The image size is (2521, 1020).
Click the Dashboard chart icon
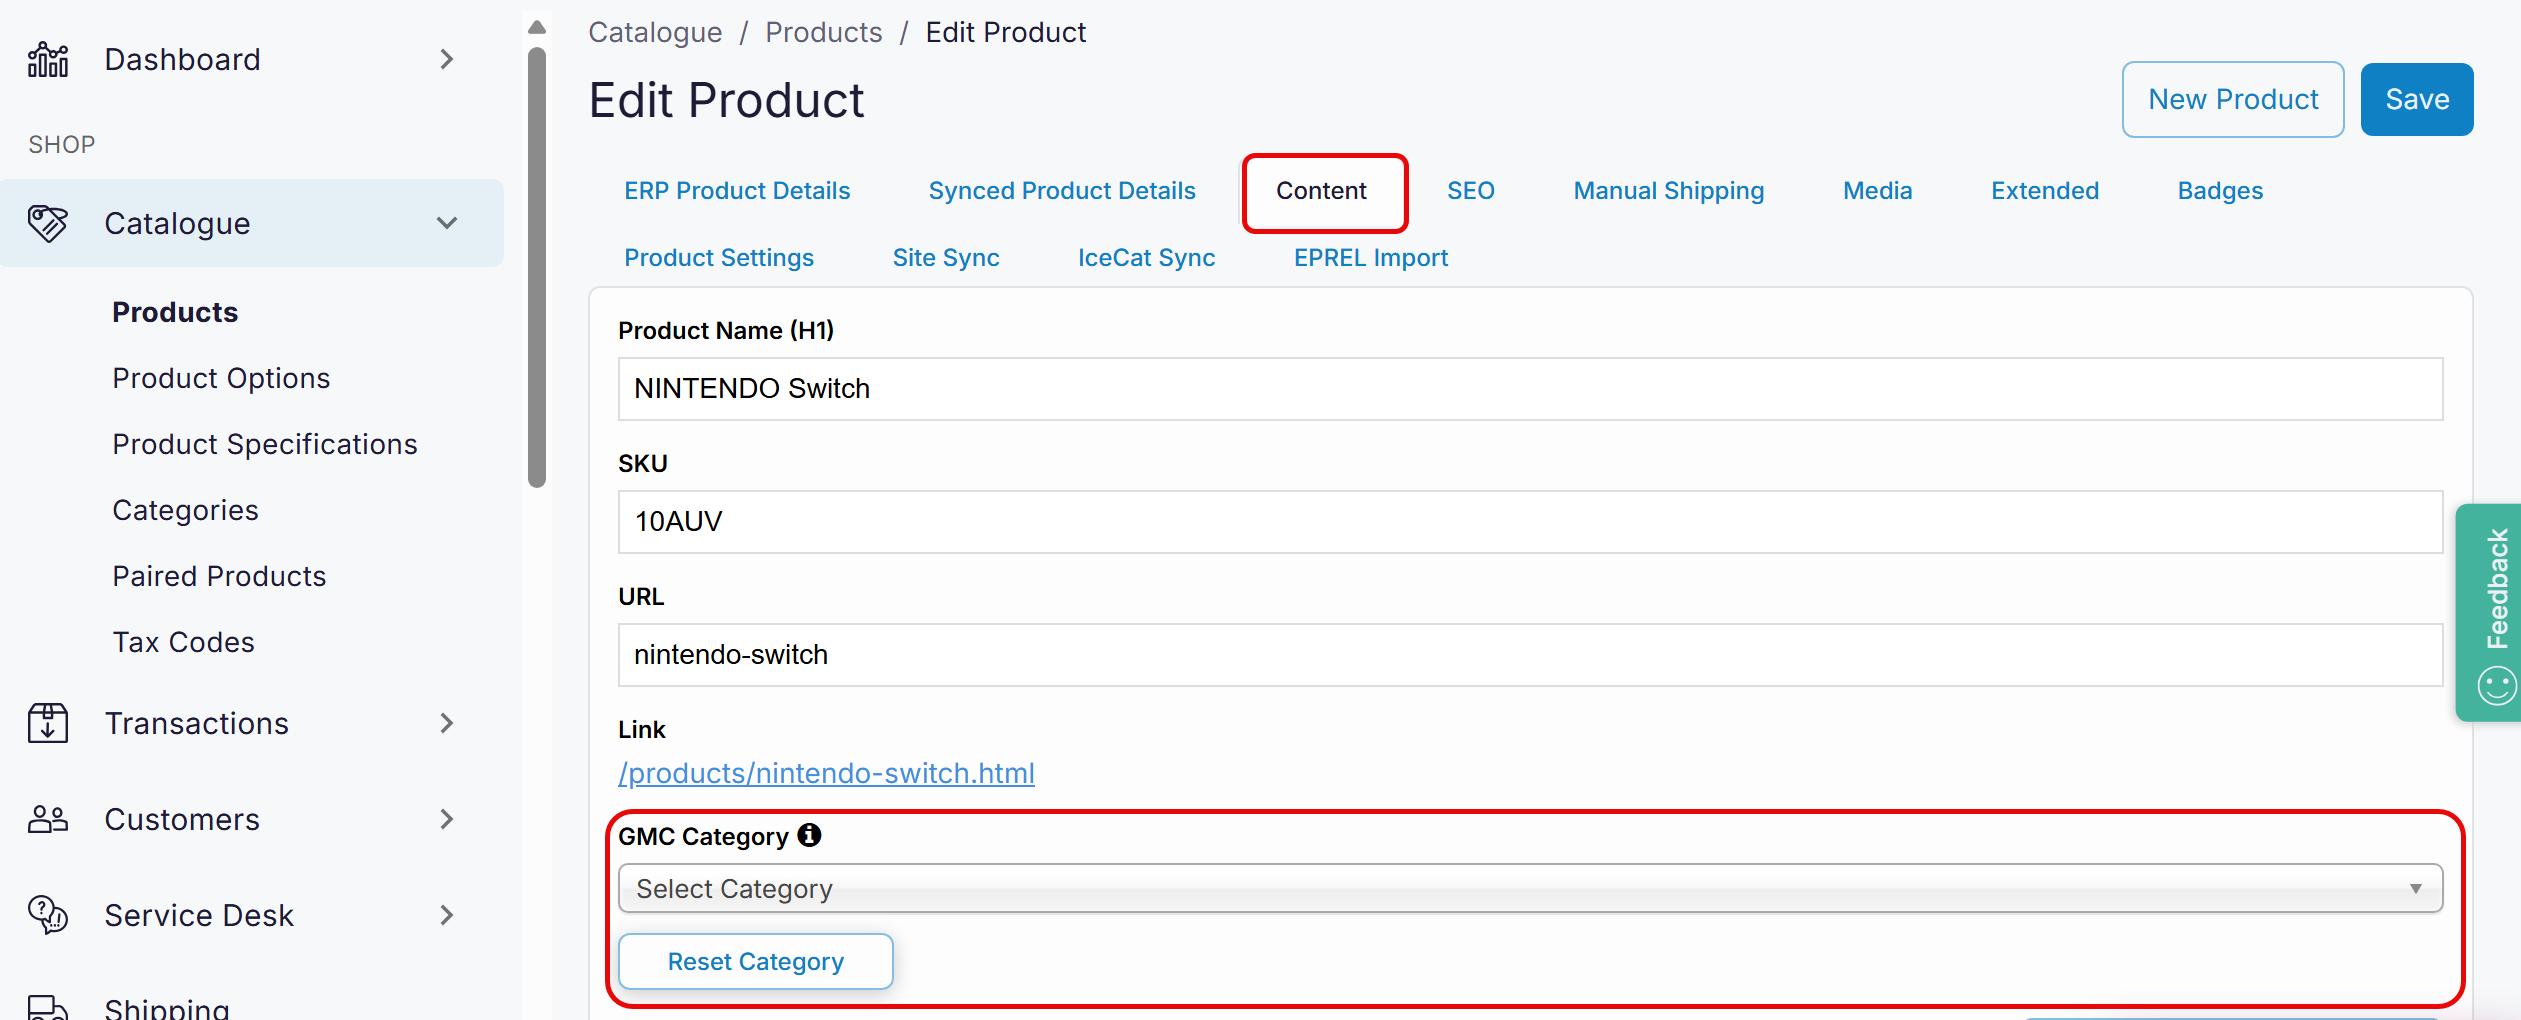point(48,60)
